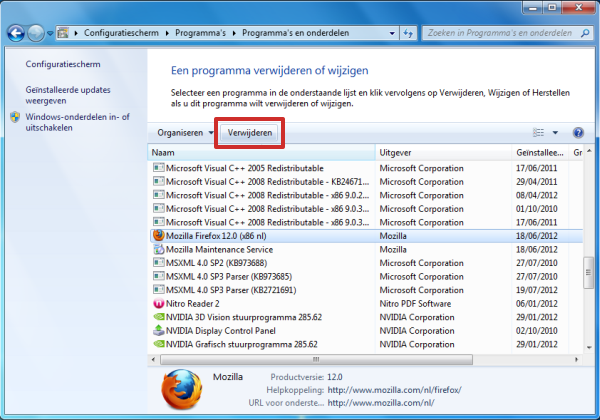The width and height of the screenshot is (600, 420).
Task: Change the list view with view icon
Action: tap(538, 133)
